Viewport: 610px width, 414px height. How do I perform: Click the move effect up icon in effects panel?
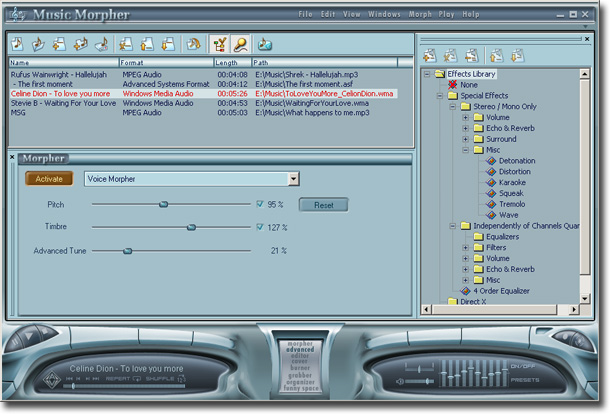tap(496, 56)
